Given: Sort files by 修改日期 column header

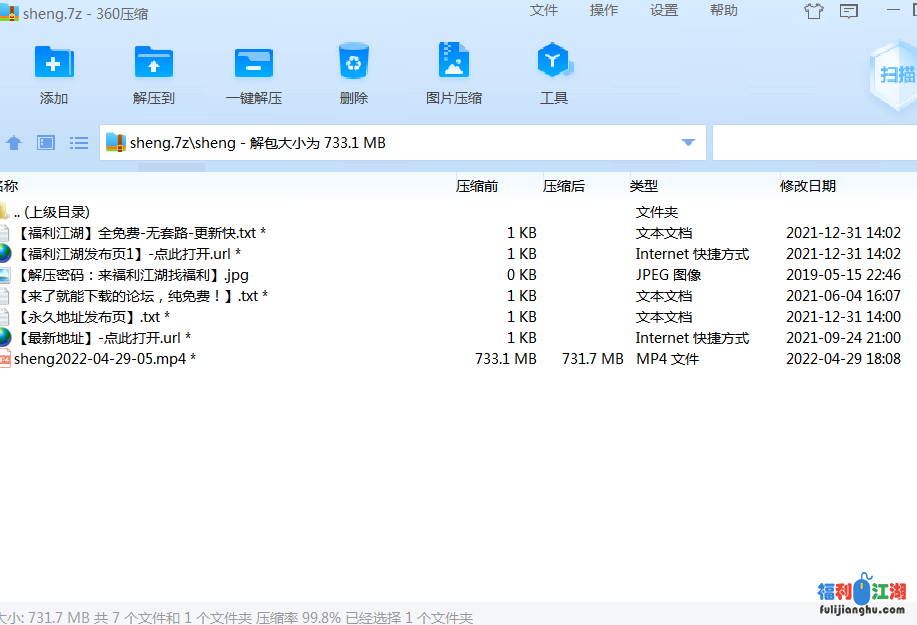Looking at the screenshot, I should pyautogui.click(x=808, y=186).
